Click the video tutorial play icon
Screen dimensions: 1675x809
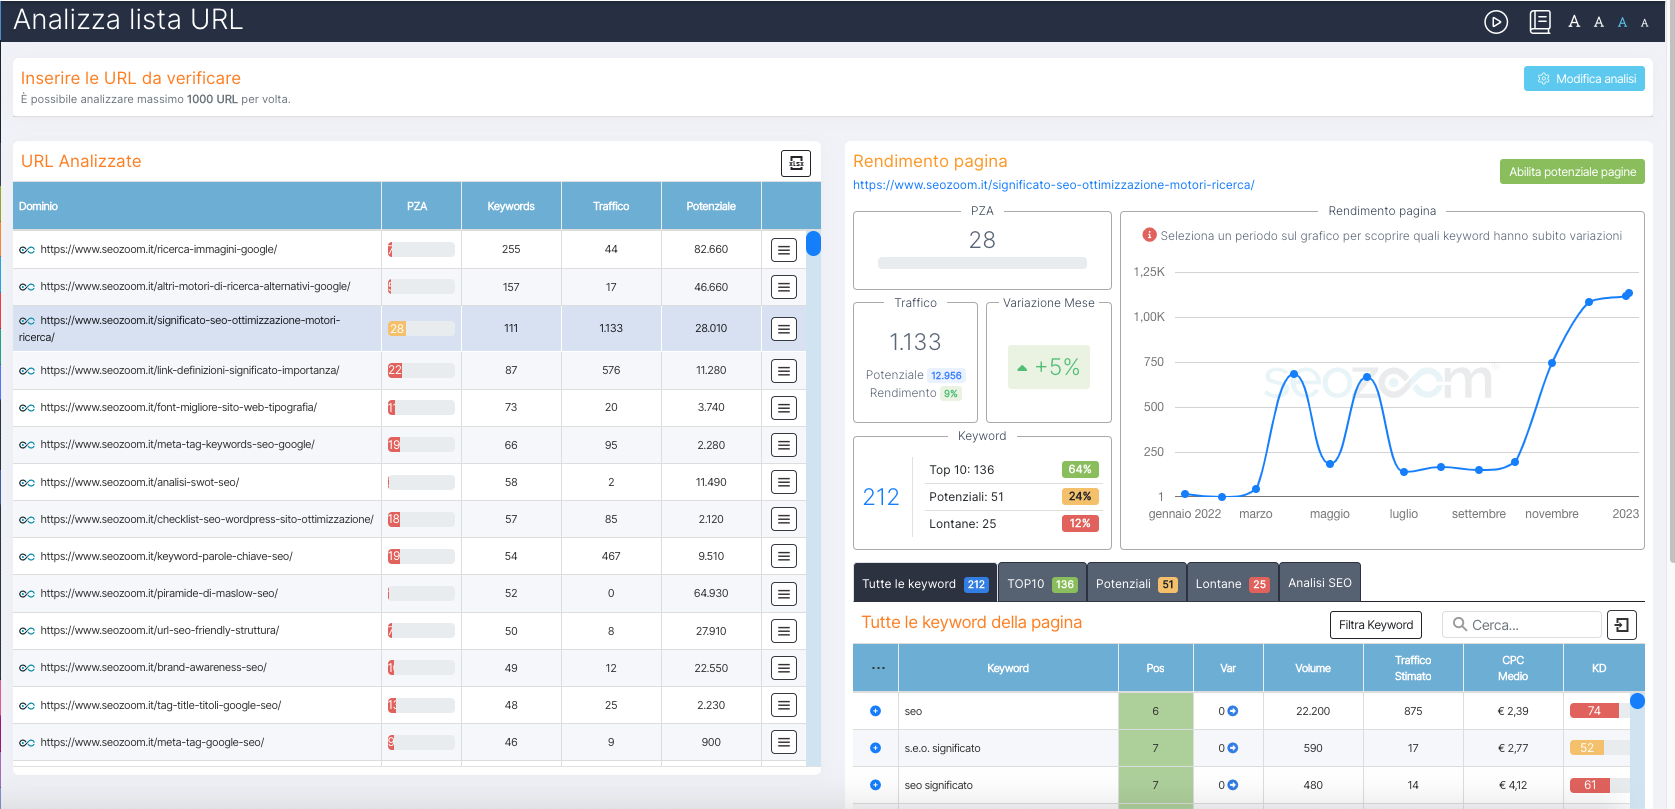[1495, 22]
